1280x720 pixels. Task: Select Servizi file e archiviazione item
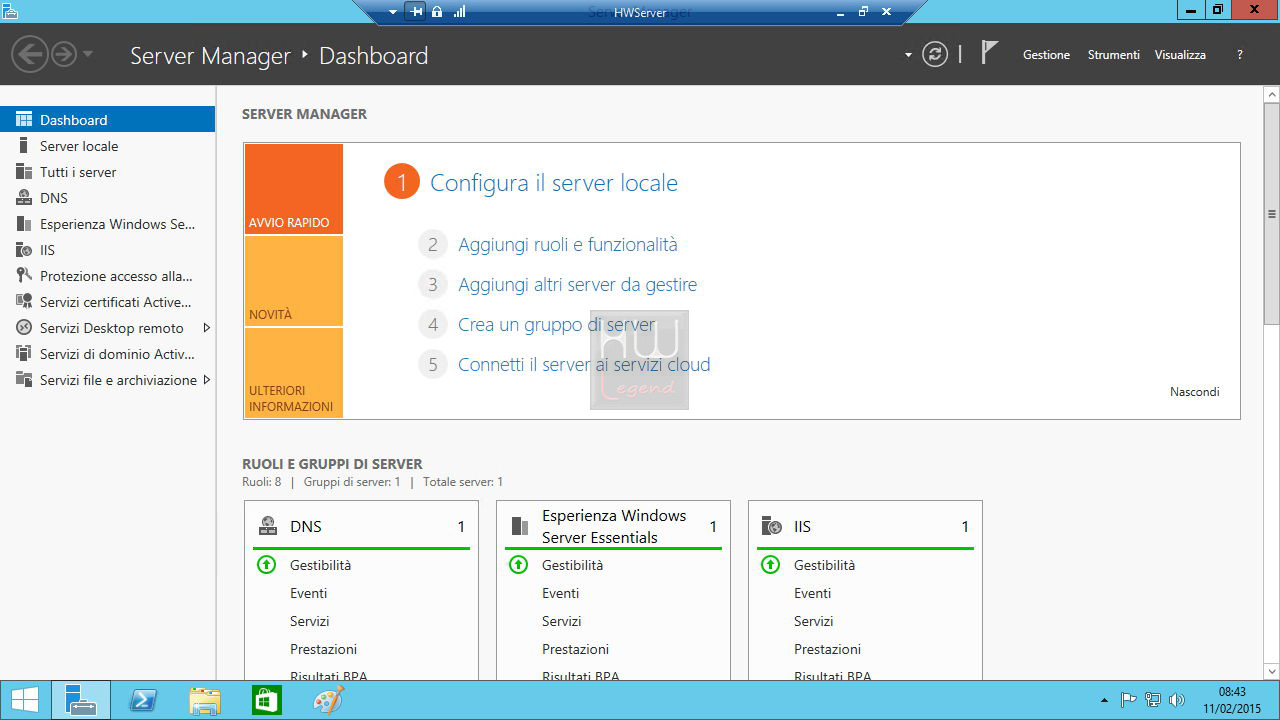(x=107, y=380)
